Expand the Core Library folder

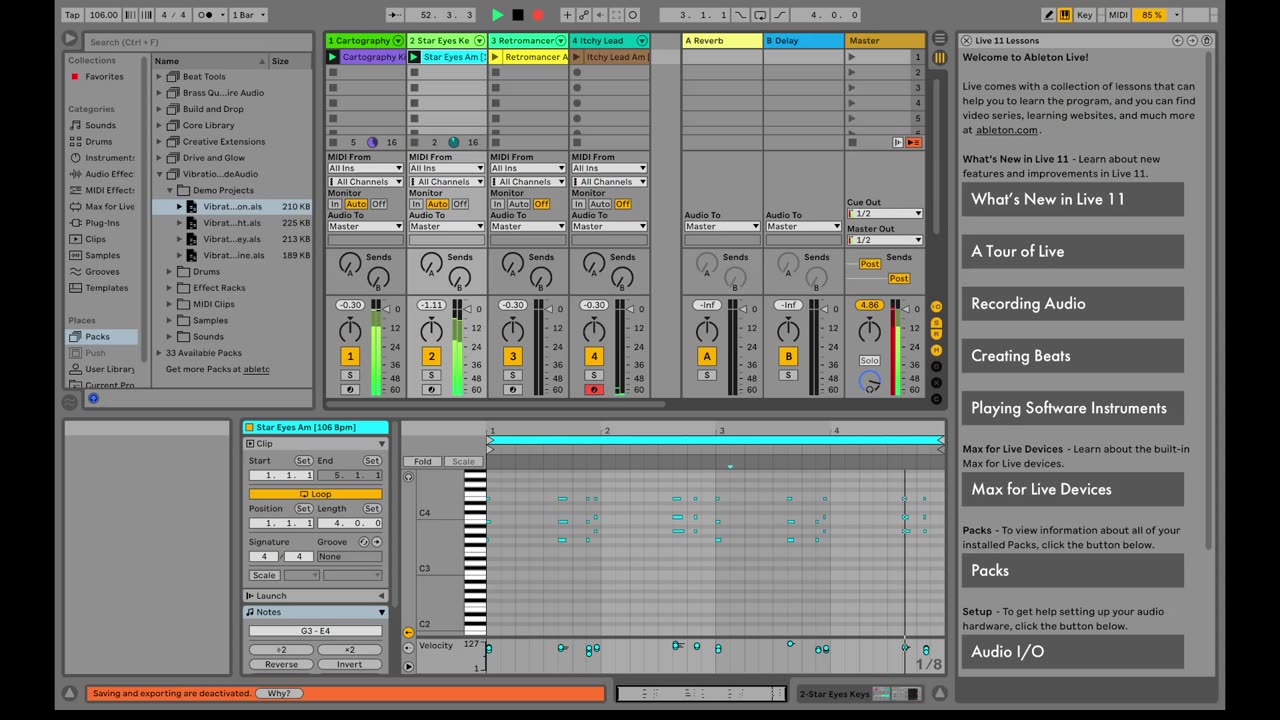(159, 125)
